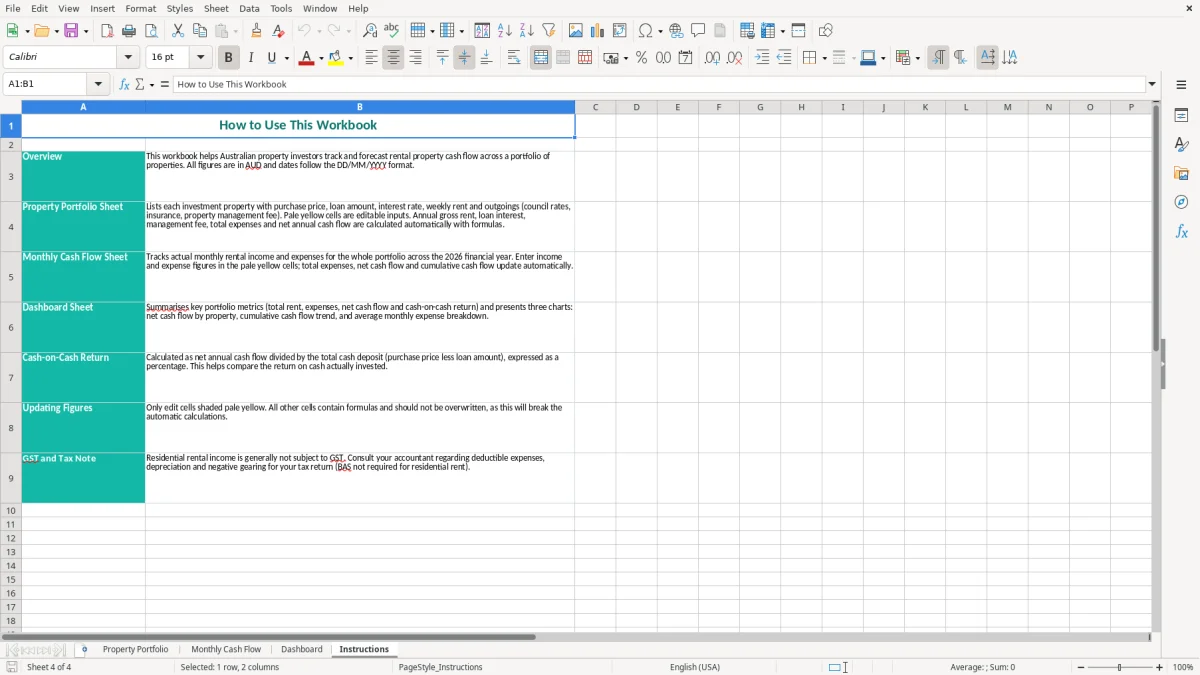Open the Name Box dropdown arrow
This screenshot has height=675, width=1200.
[x=98, y=85]
